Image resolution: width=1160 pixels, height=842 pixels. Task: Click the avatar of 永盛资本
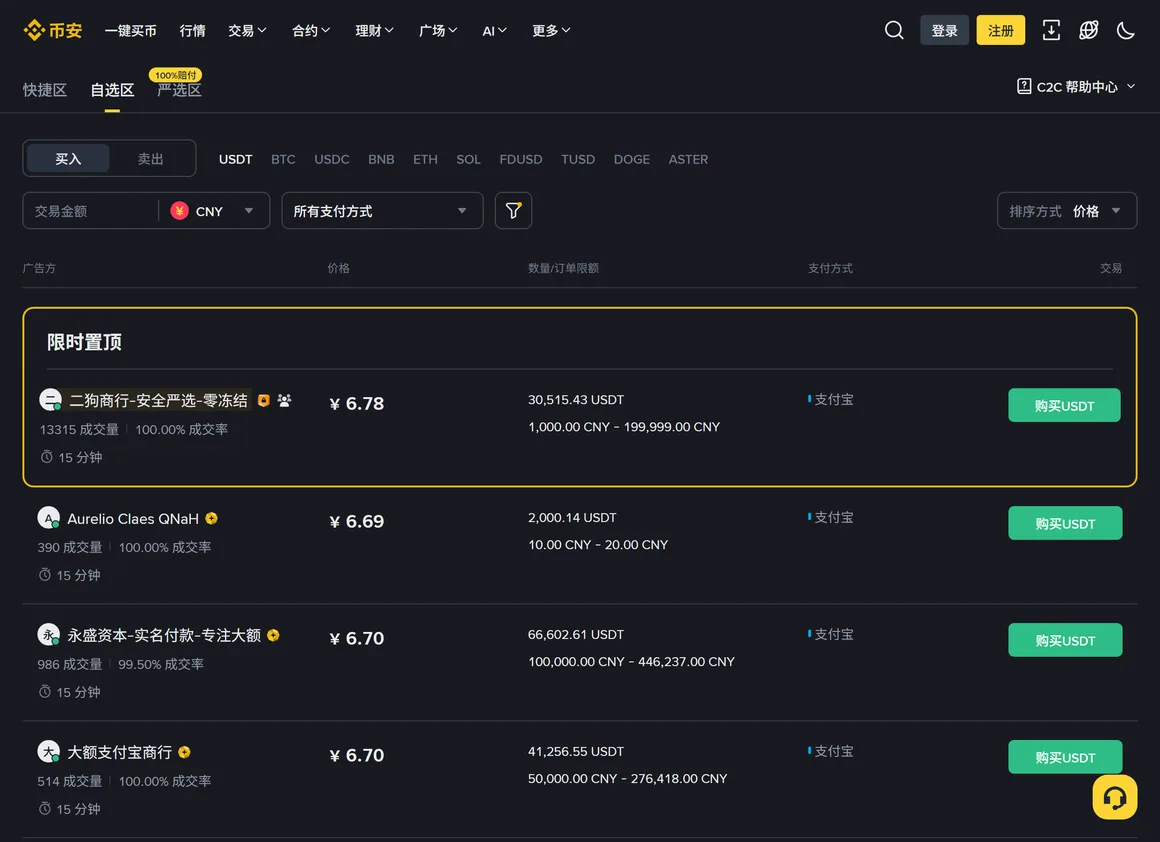[48, 635]
